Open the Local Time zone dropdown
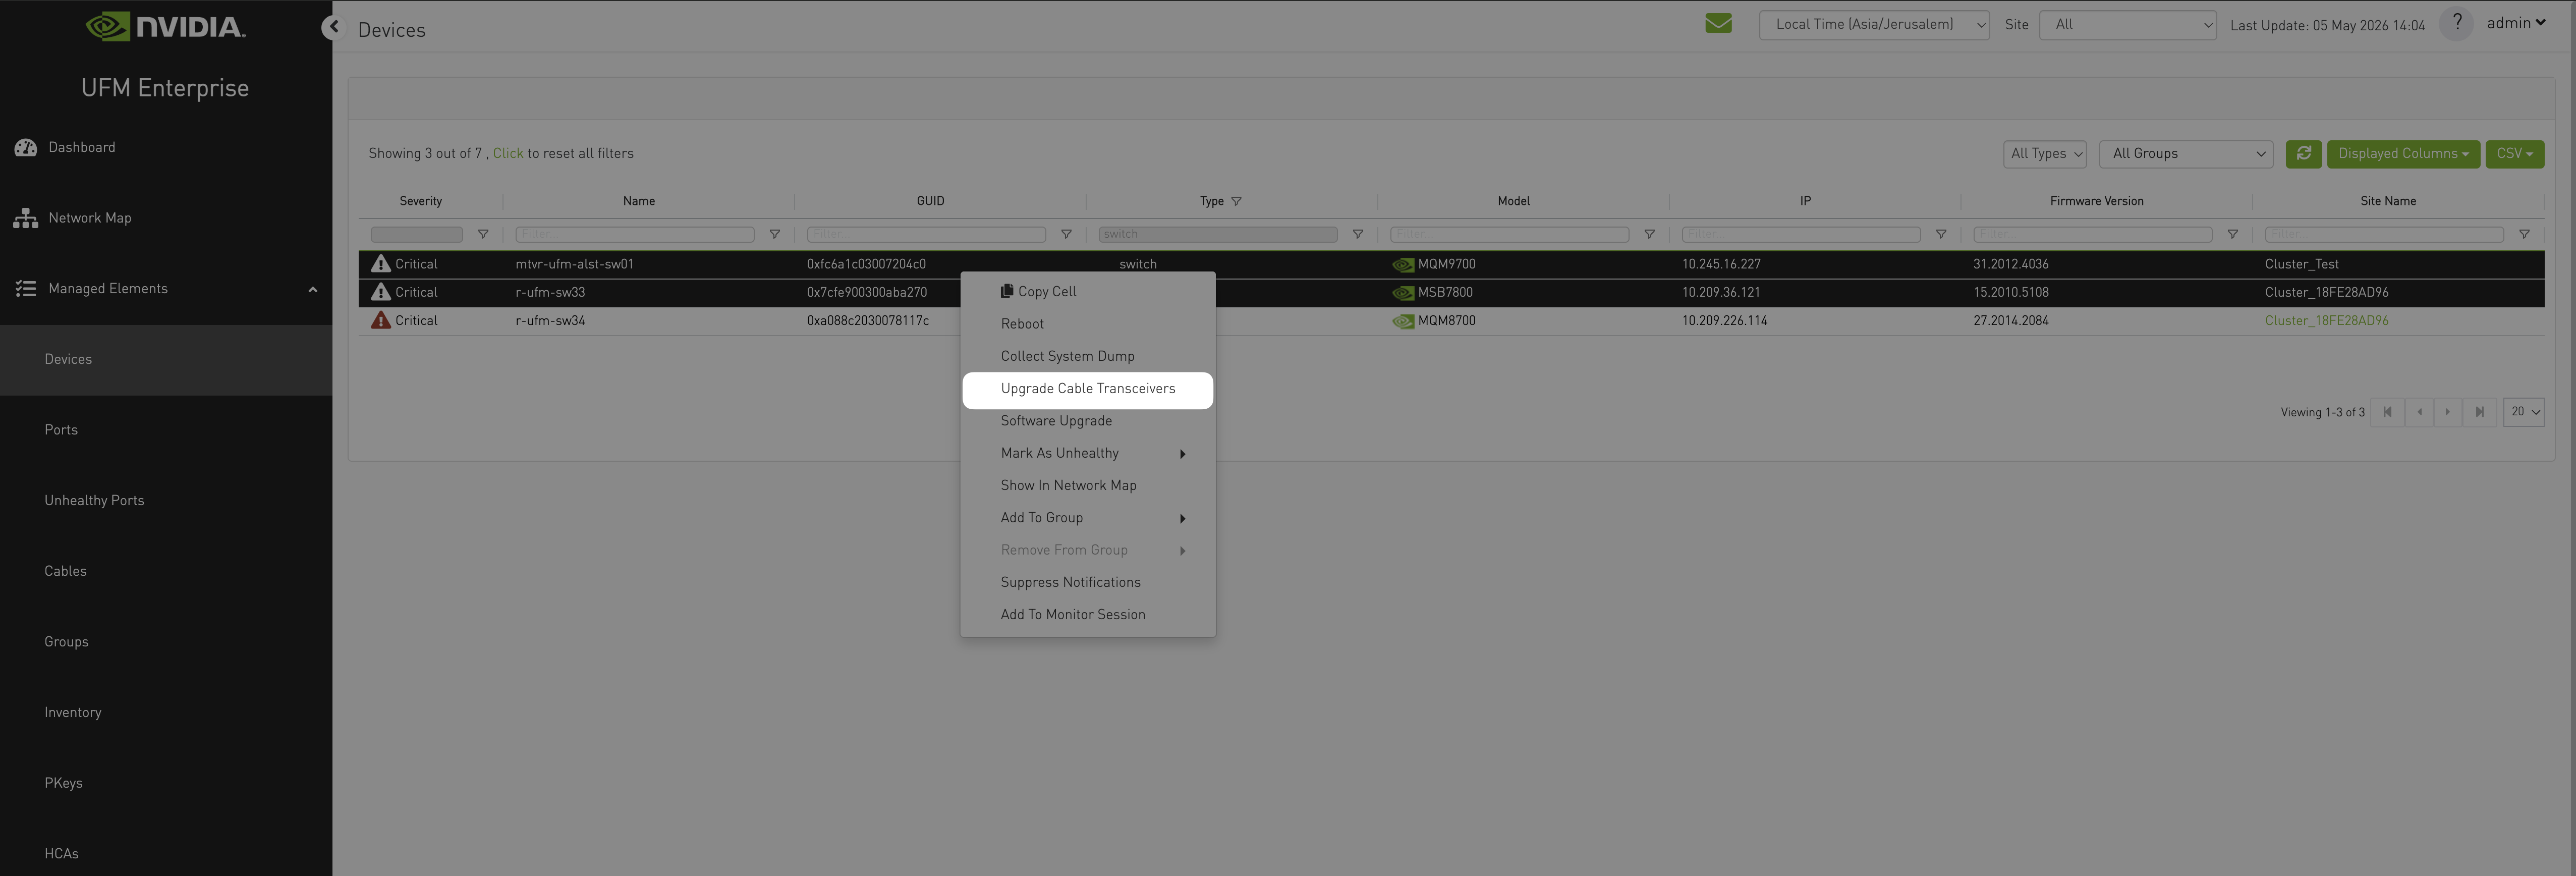 point(1874,25)
